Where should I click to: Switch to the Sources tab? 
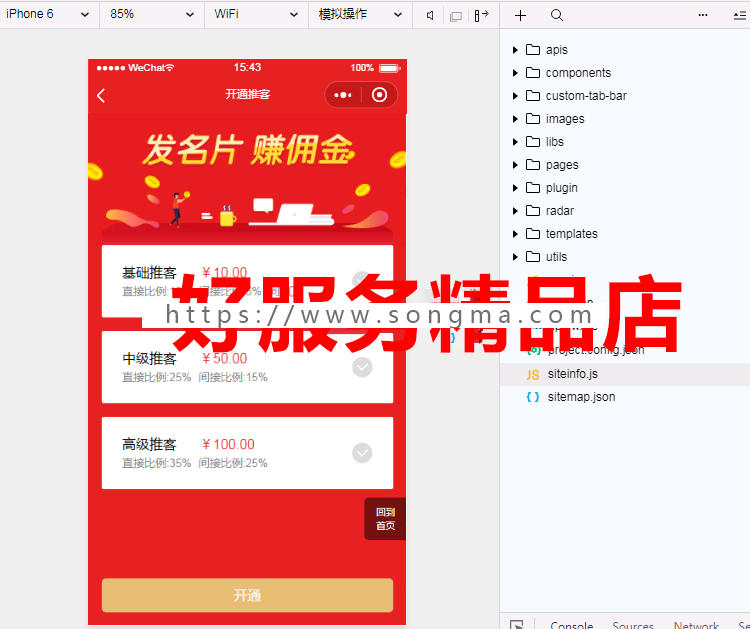[633, 625]
